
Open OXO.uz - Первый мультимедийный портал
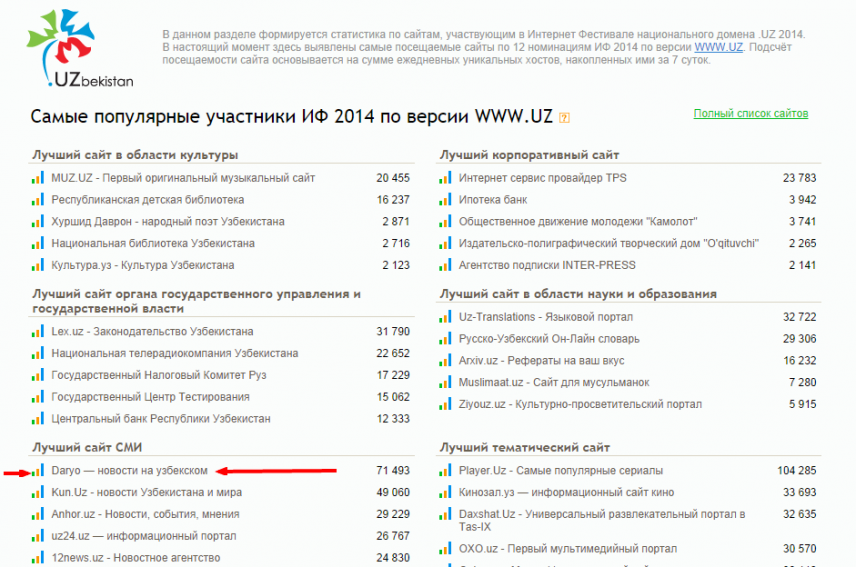pyautogui.click(x=567, y=548)
